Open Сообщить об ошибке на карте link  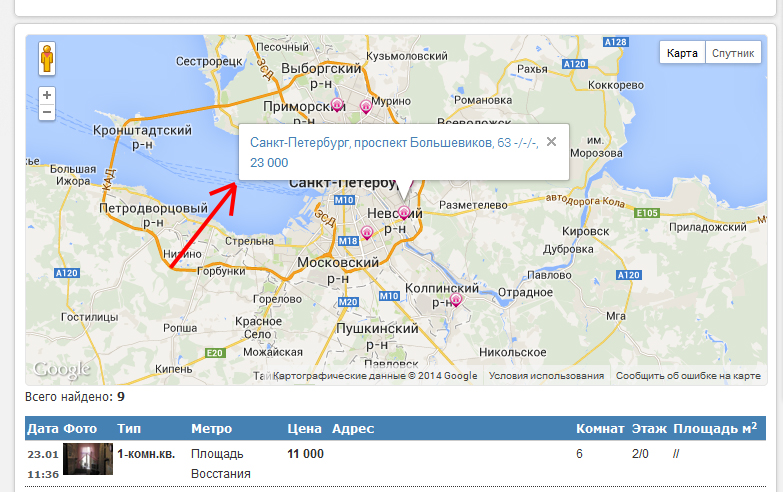coord(688,376)
